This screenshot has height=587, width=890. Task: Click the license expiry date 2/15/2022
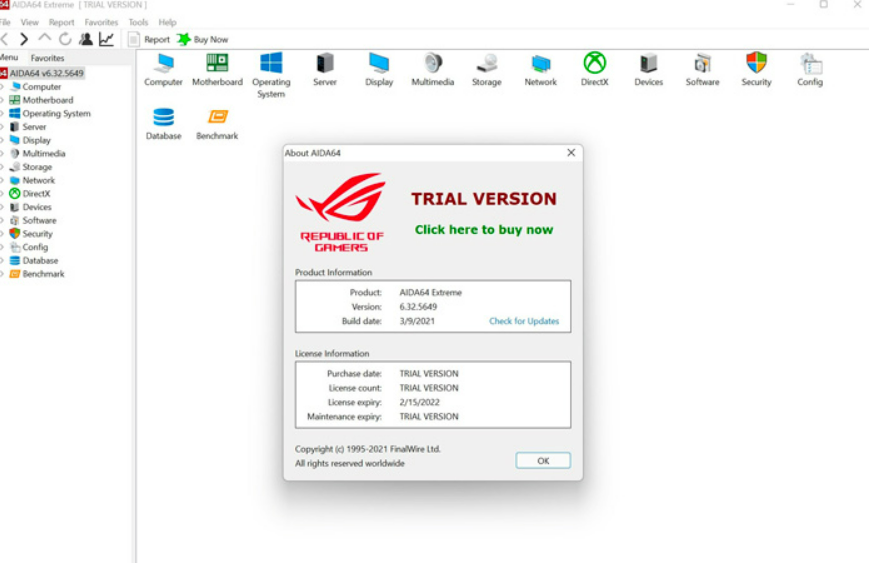coord(419,402)
